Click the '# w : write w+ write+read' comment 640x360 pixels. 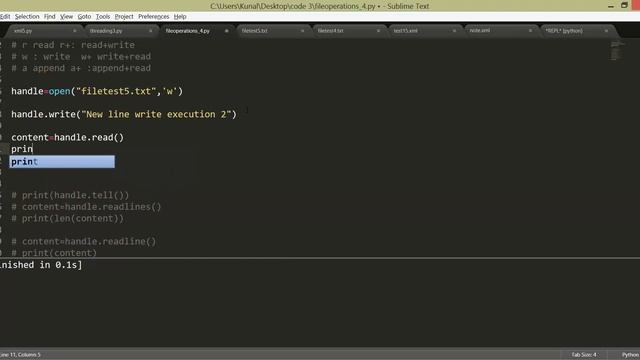(81, 56)
